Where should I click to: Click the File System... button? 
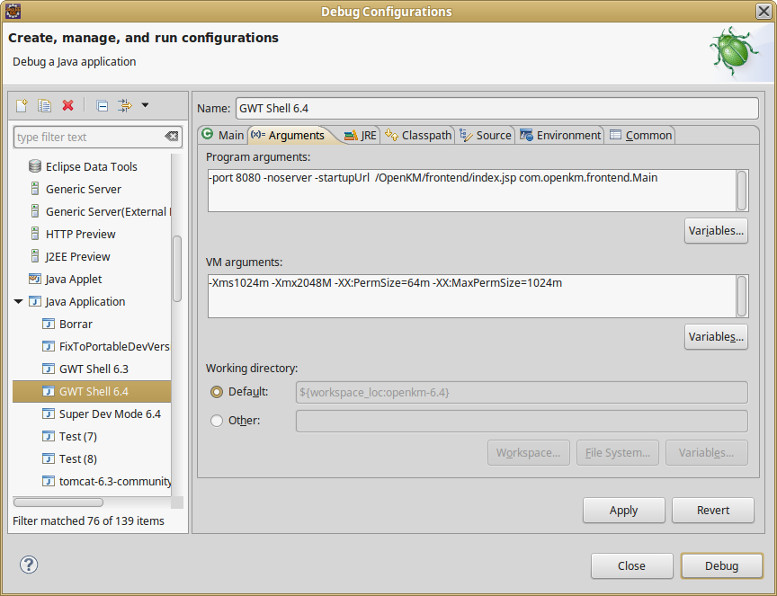coord(617,453)
